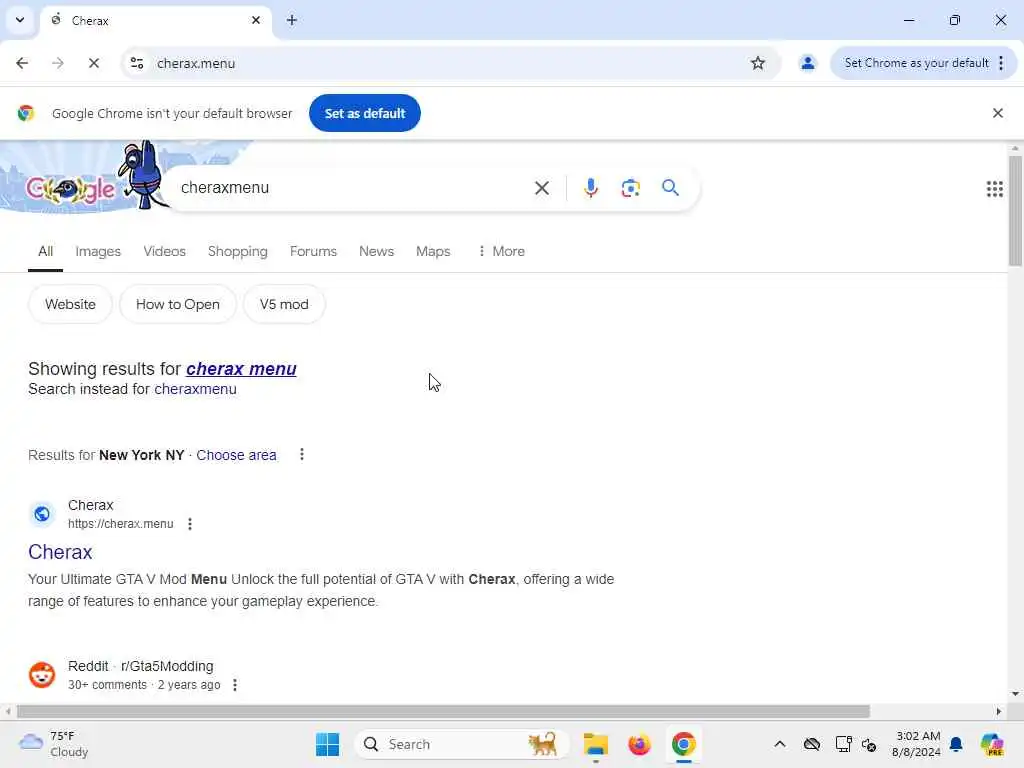Open Chrome's three-dot menu
Image resolution: width=1024 pixels, height=768 pixels.
point(1001,63)
